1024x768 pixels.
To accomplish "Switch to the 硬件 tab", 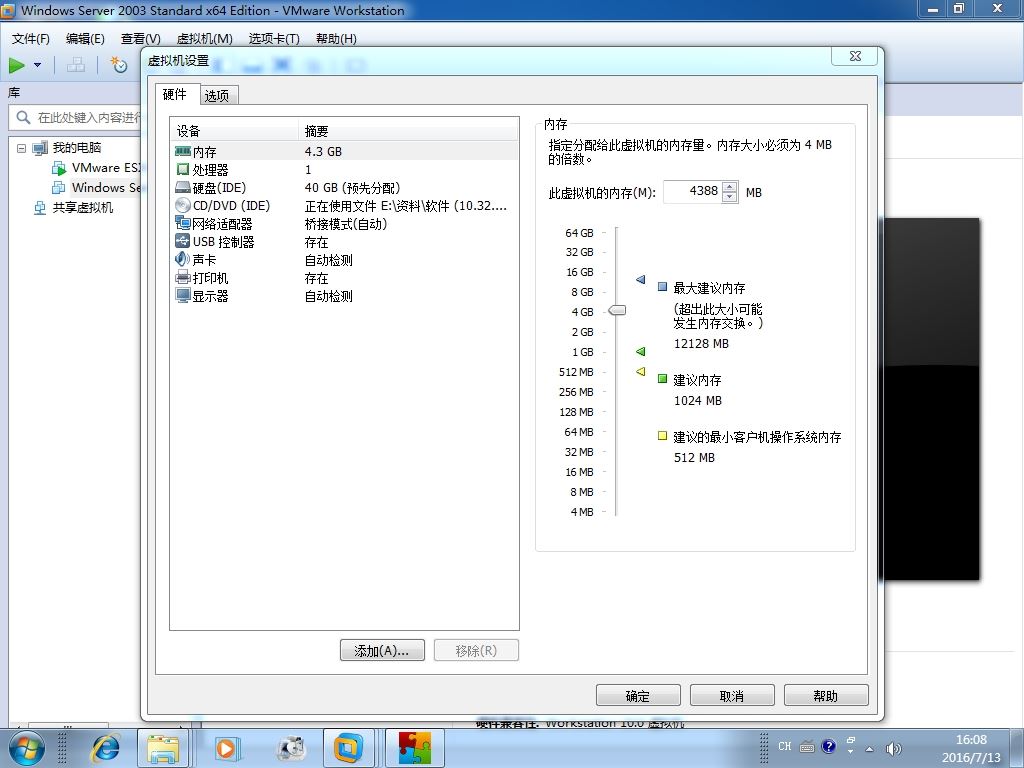I will 175,94.
